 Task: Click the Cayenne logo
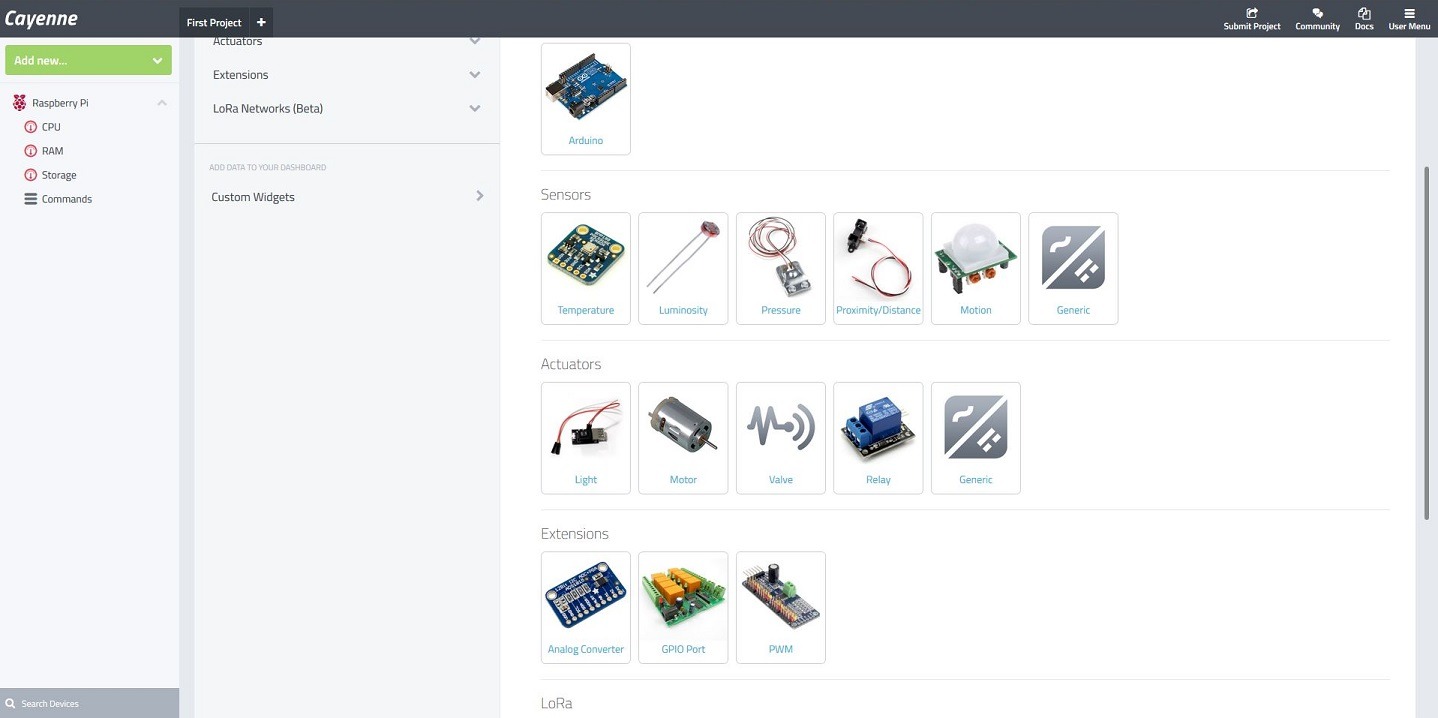[41, 19]
